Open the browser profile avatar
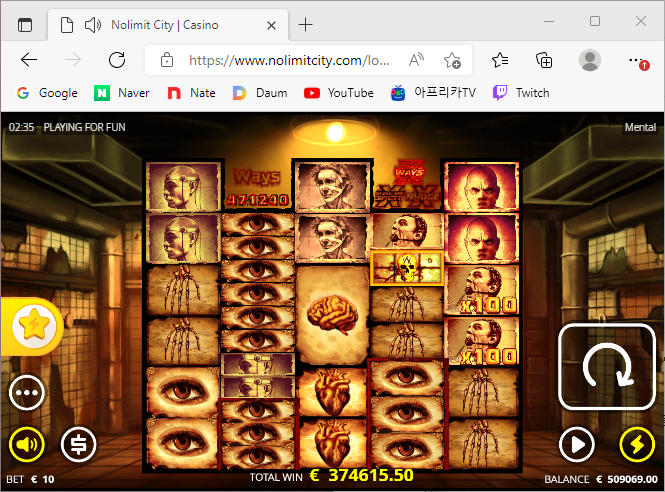This screenshot has width=665, height=492. (x=590, y=60)
